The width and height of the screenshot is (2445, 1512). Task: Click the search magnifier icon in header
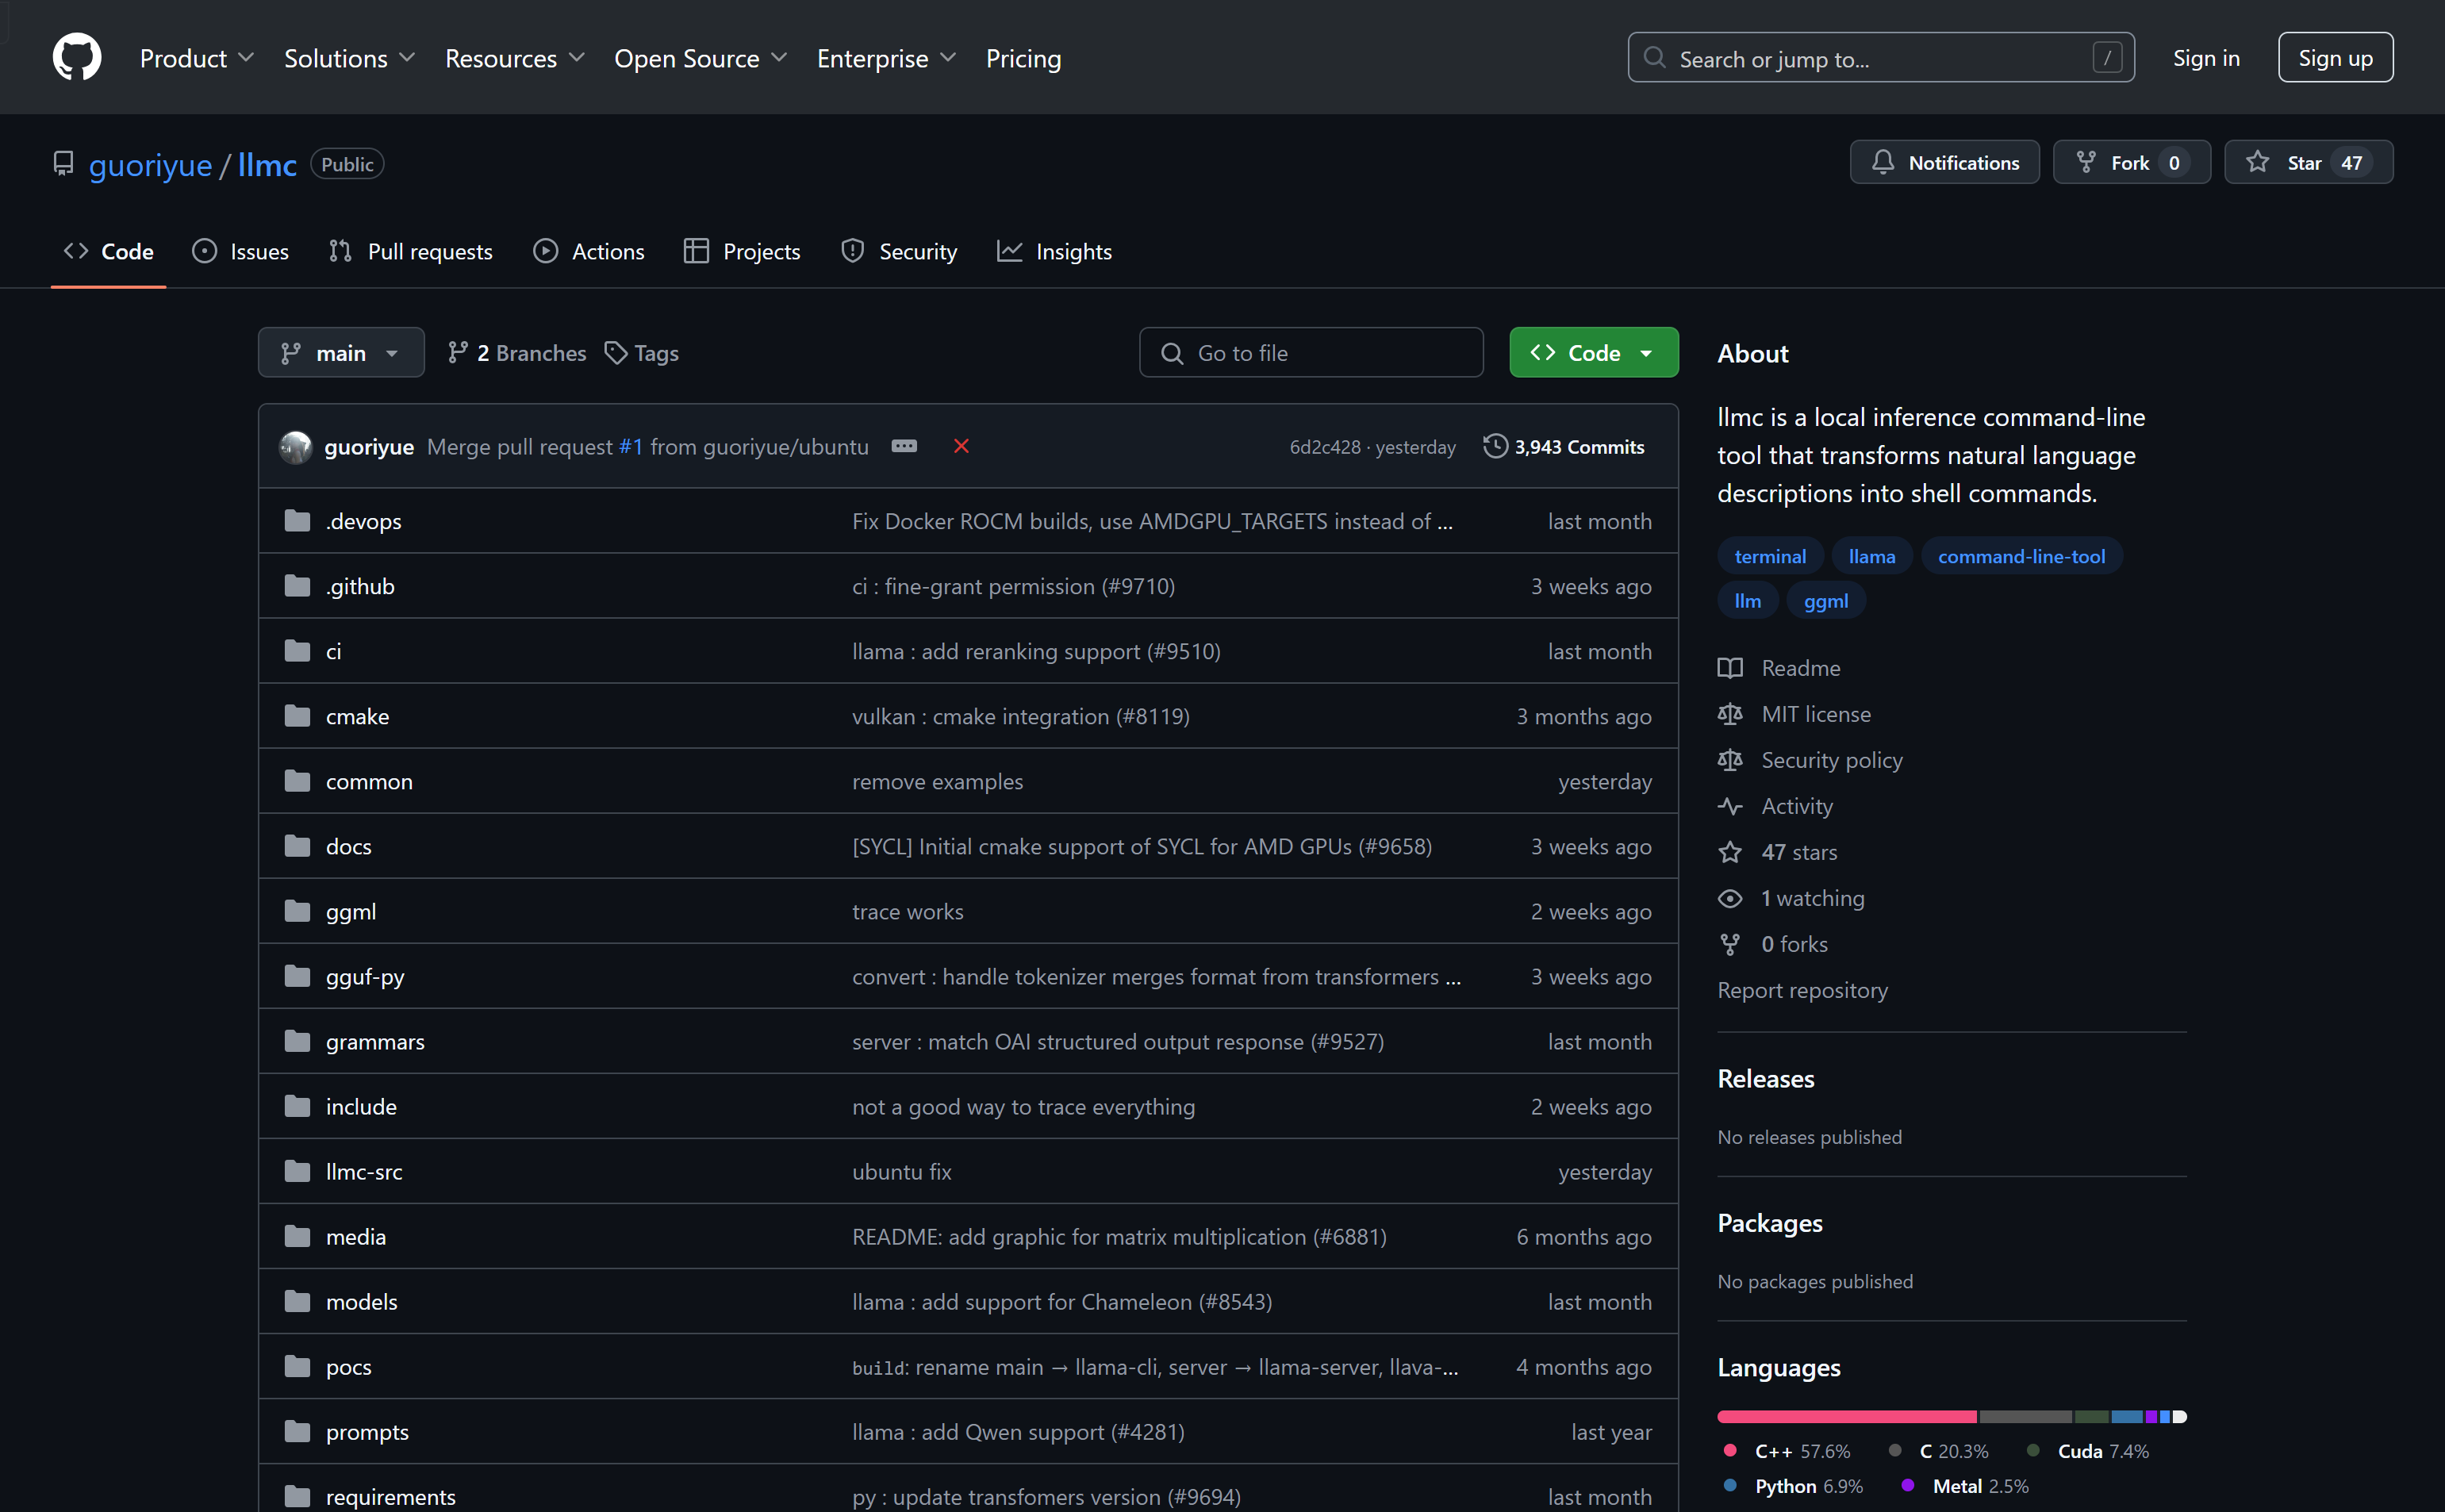(x=1655, y=58)
